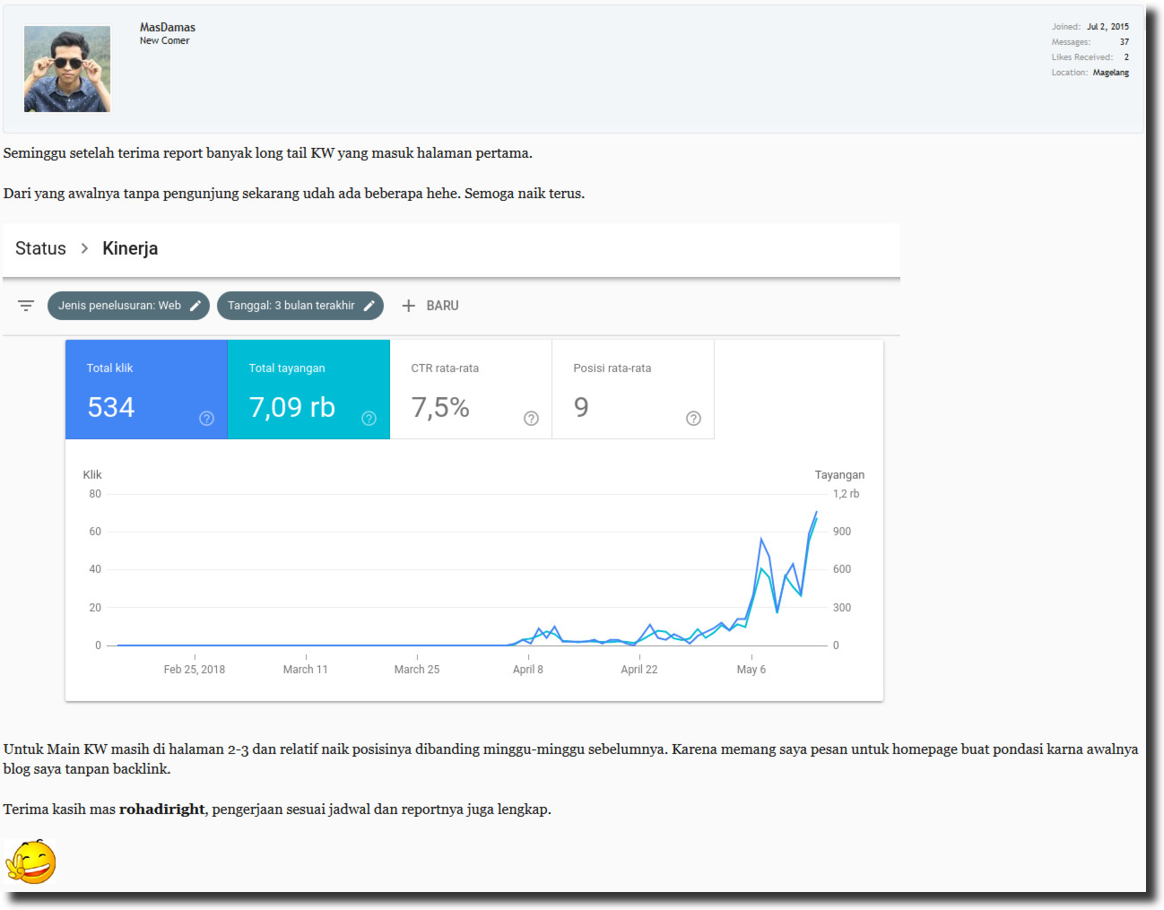This screenshot has width=1164, height=910.
Task: Click the Kinerja breadcrumb title
Action: click(130, 249)
